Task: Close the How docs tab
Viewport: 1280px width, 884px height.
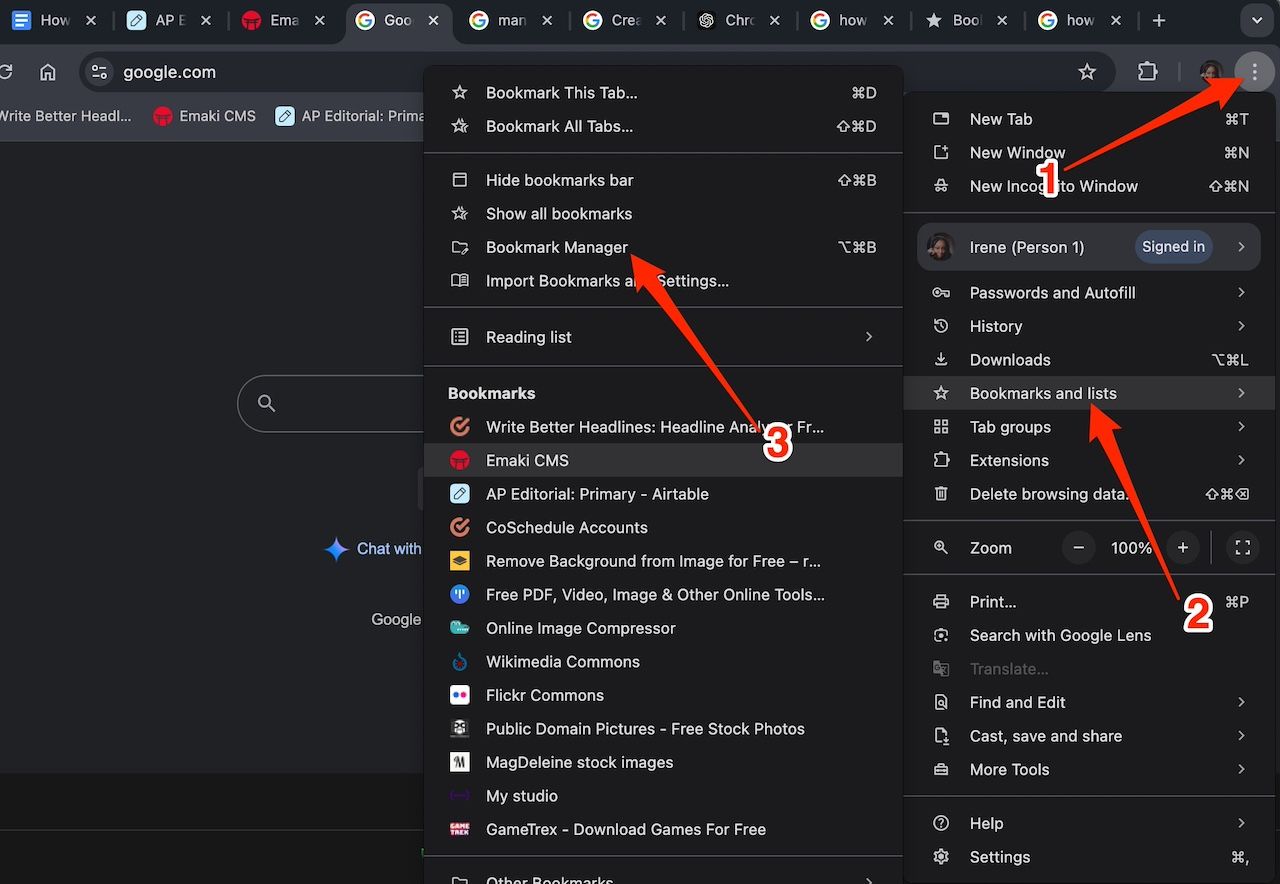Action: (91, 20)
